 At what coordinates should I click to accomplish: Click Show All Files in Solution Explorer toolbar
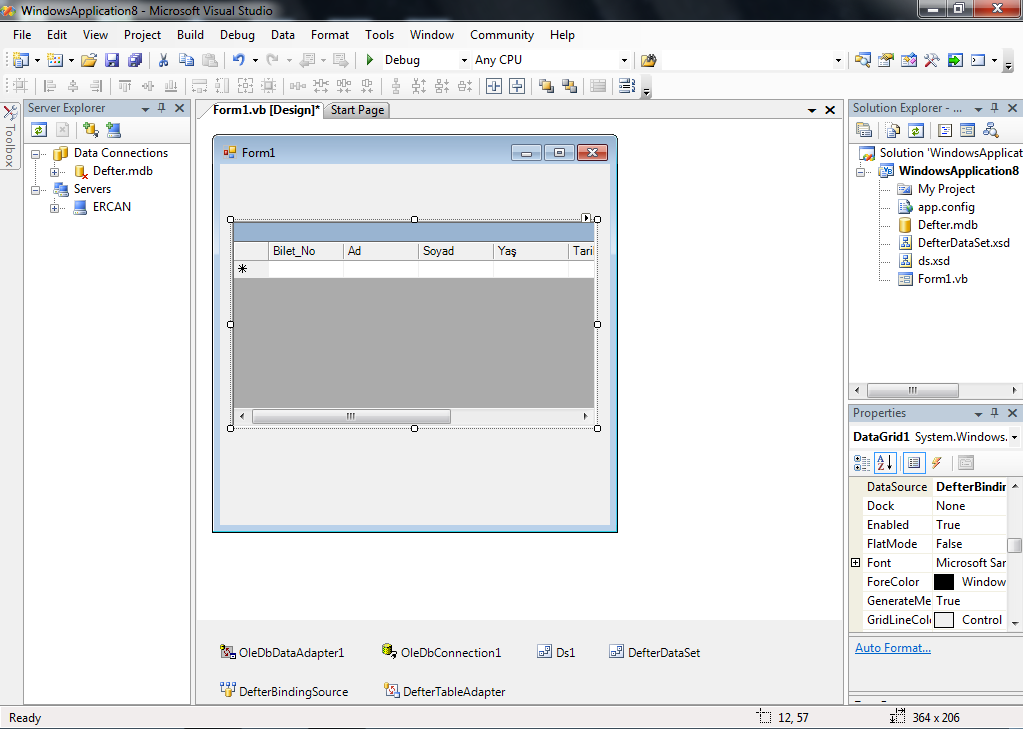point(893,130)
